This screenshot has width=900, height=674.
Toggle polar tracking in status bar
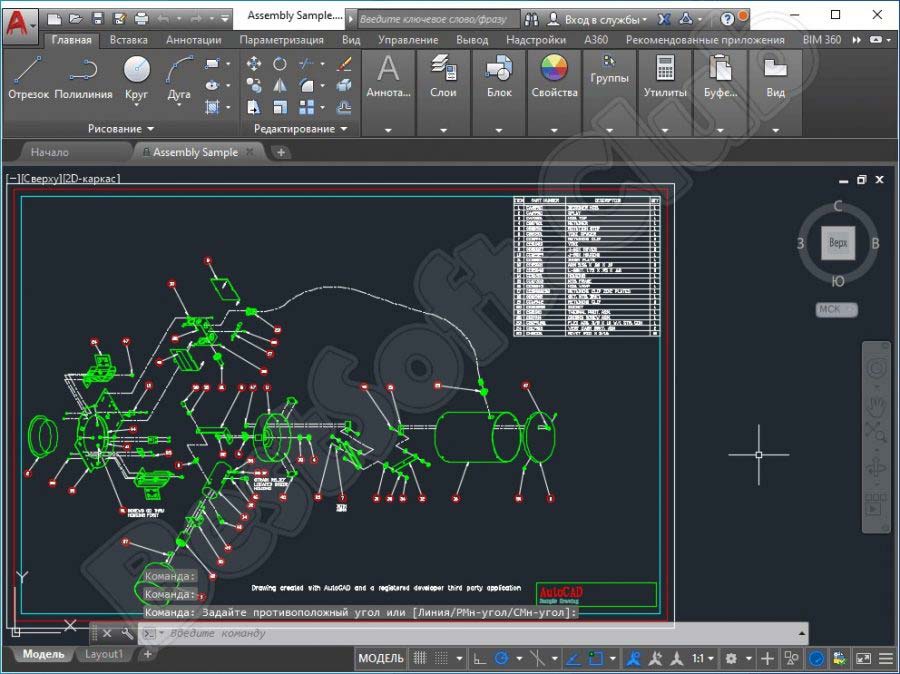coord(501,658)
